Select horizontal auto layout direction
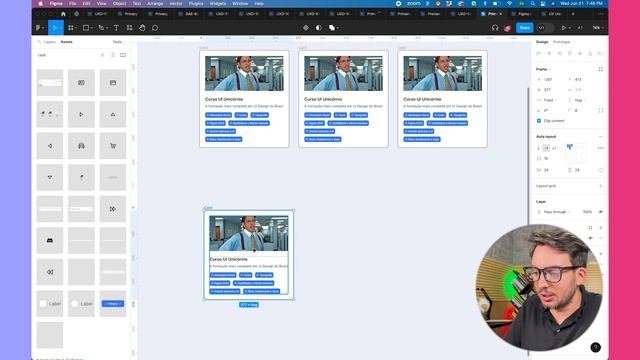The height and width of the screenshot is (360, 640). [546, 148]
